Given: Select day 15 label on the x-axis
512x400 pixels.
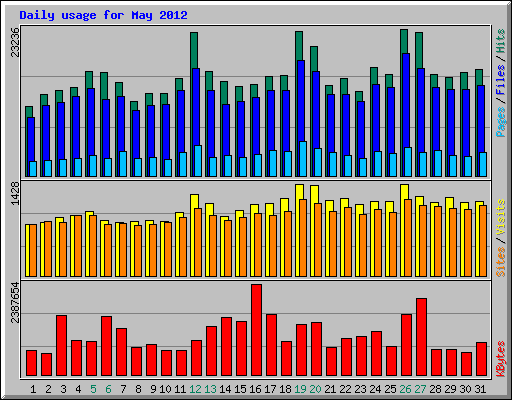Looking at the screenshot, I should click(x=240, y=389).
